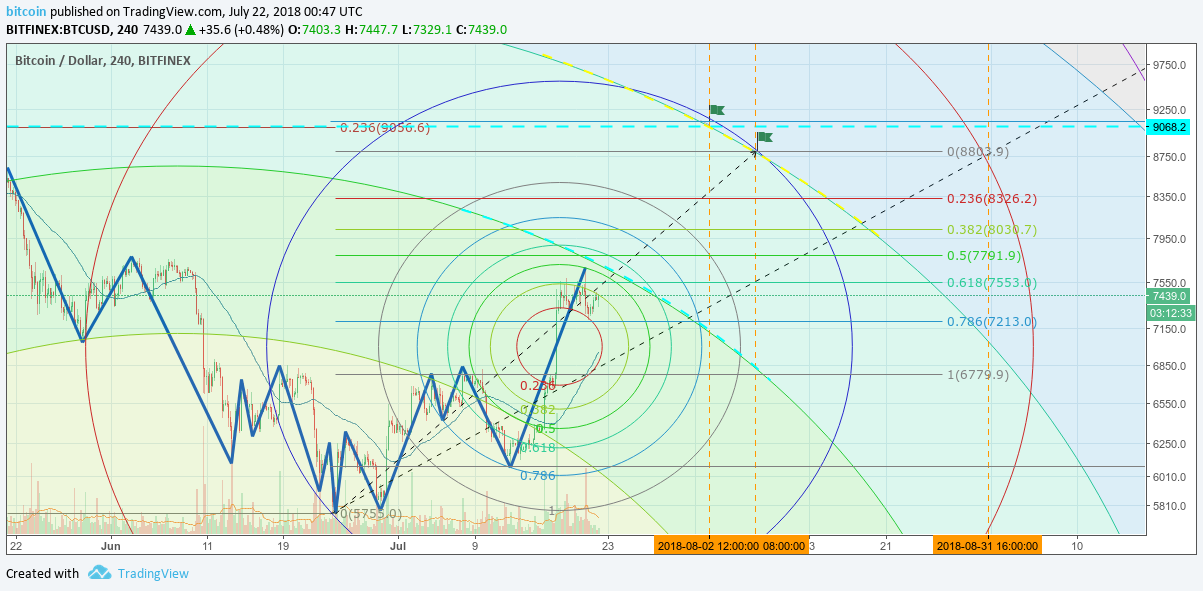This screenshot has width=1203, height=591.
Task: Click the 9068.2 price label
Action: pyautogui.click(x=1169, y=127)
